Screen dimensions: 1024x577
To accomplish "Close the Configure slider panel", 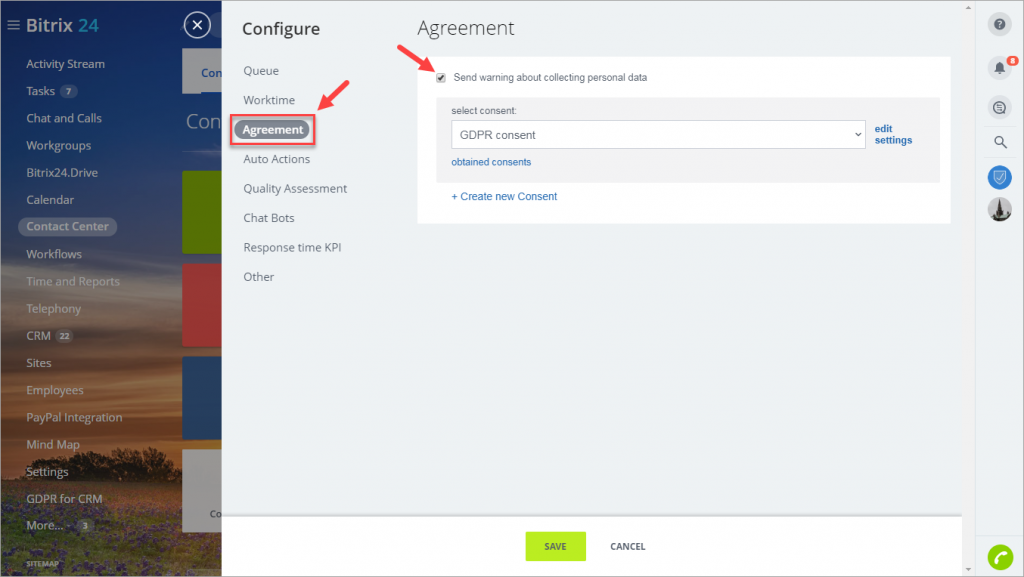I will coord(197,25).
